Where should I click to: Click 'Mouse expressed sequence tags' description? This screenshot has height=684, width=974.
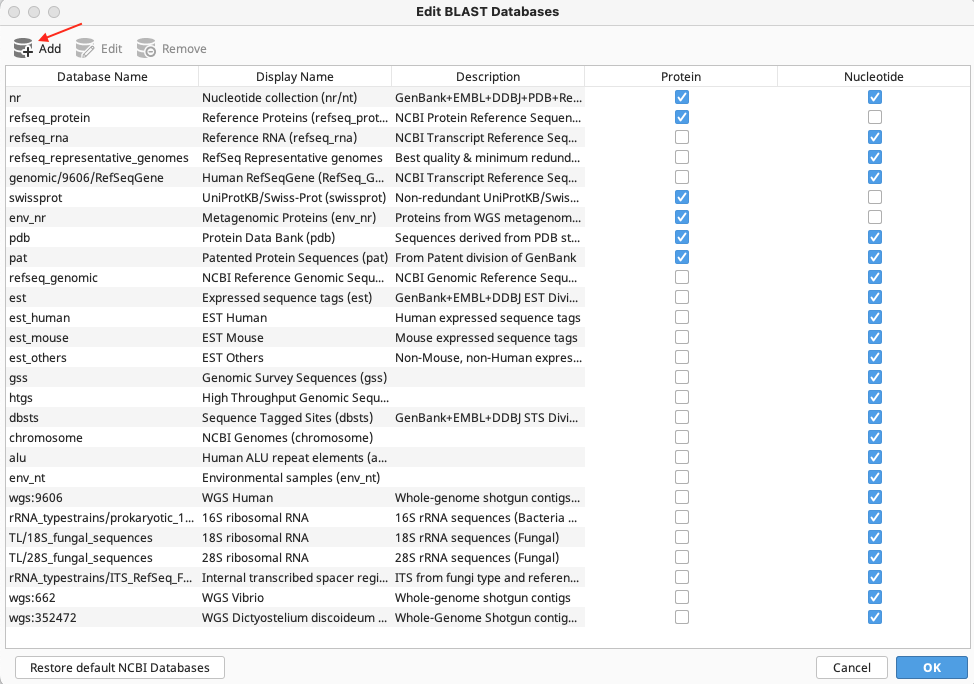(x=486, y=337)
